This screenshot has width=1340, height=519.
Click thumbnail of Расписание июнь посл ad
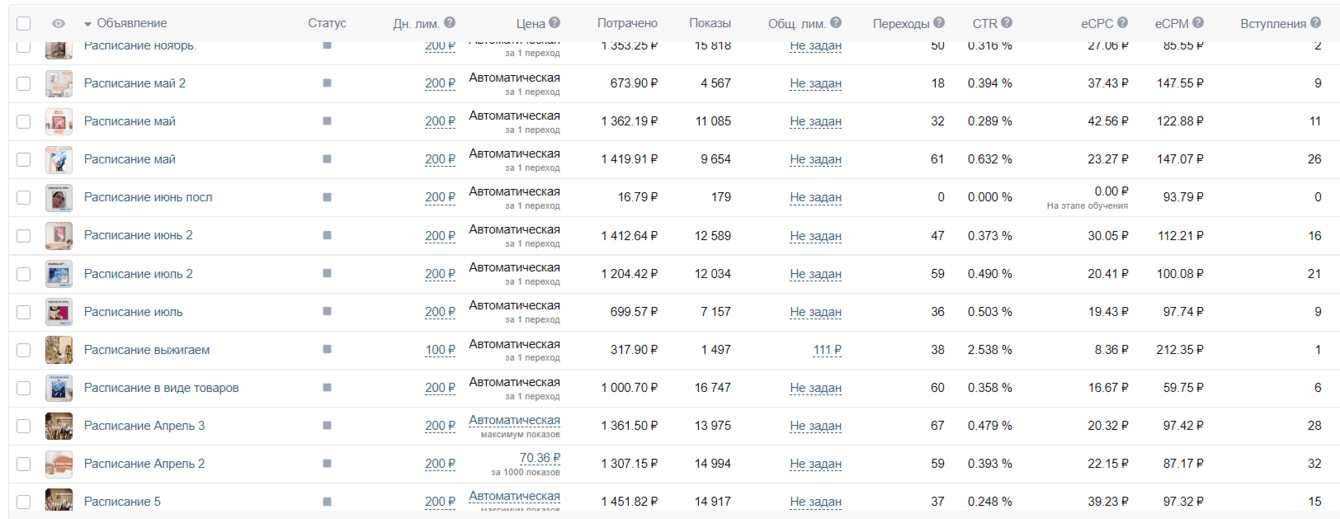click(59, 198)
